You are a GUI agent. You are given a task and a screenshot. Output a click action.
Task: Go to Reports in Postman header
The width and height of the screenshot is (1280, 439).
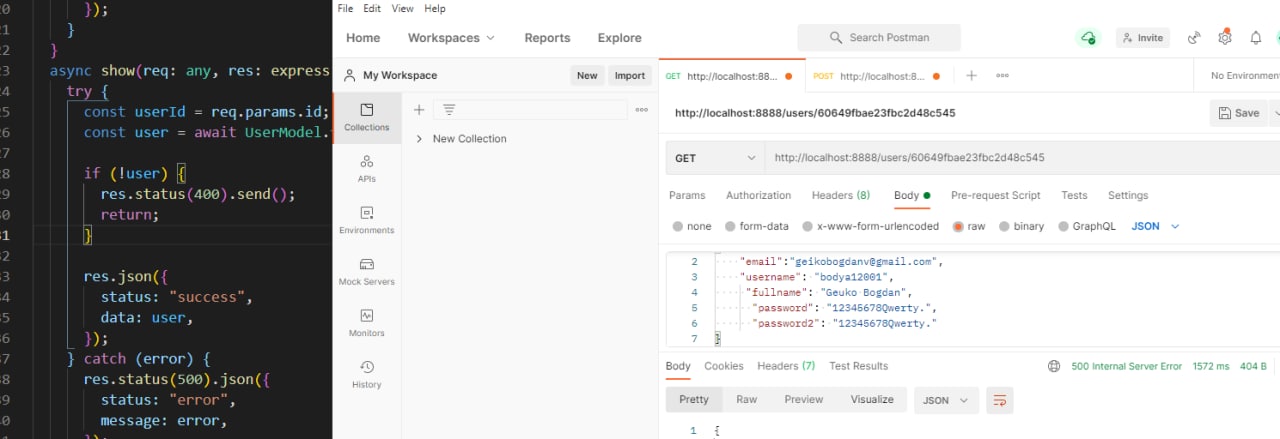[x=547, y=38]
